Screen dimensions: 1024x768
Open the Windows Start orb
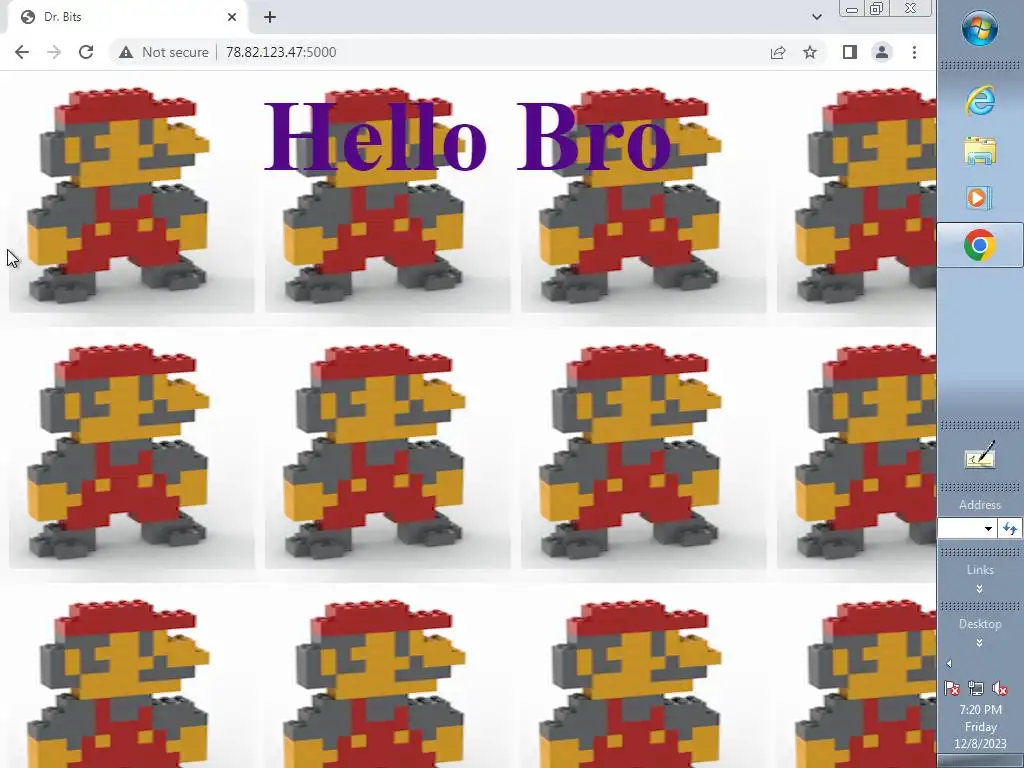pos(980,28)
